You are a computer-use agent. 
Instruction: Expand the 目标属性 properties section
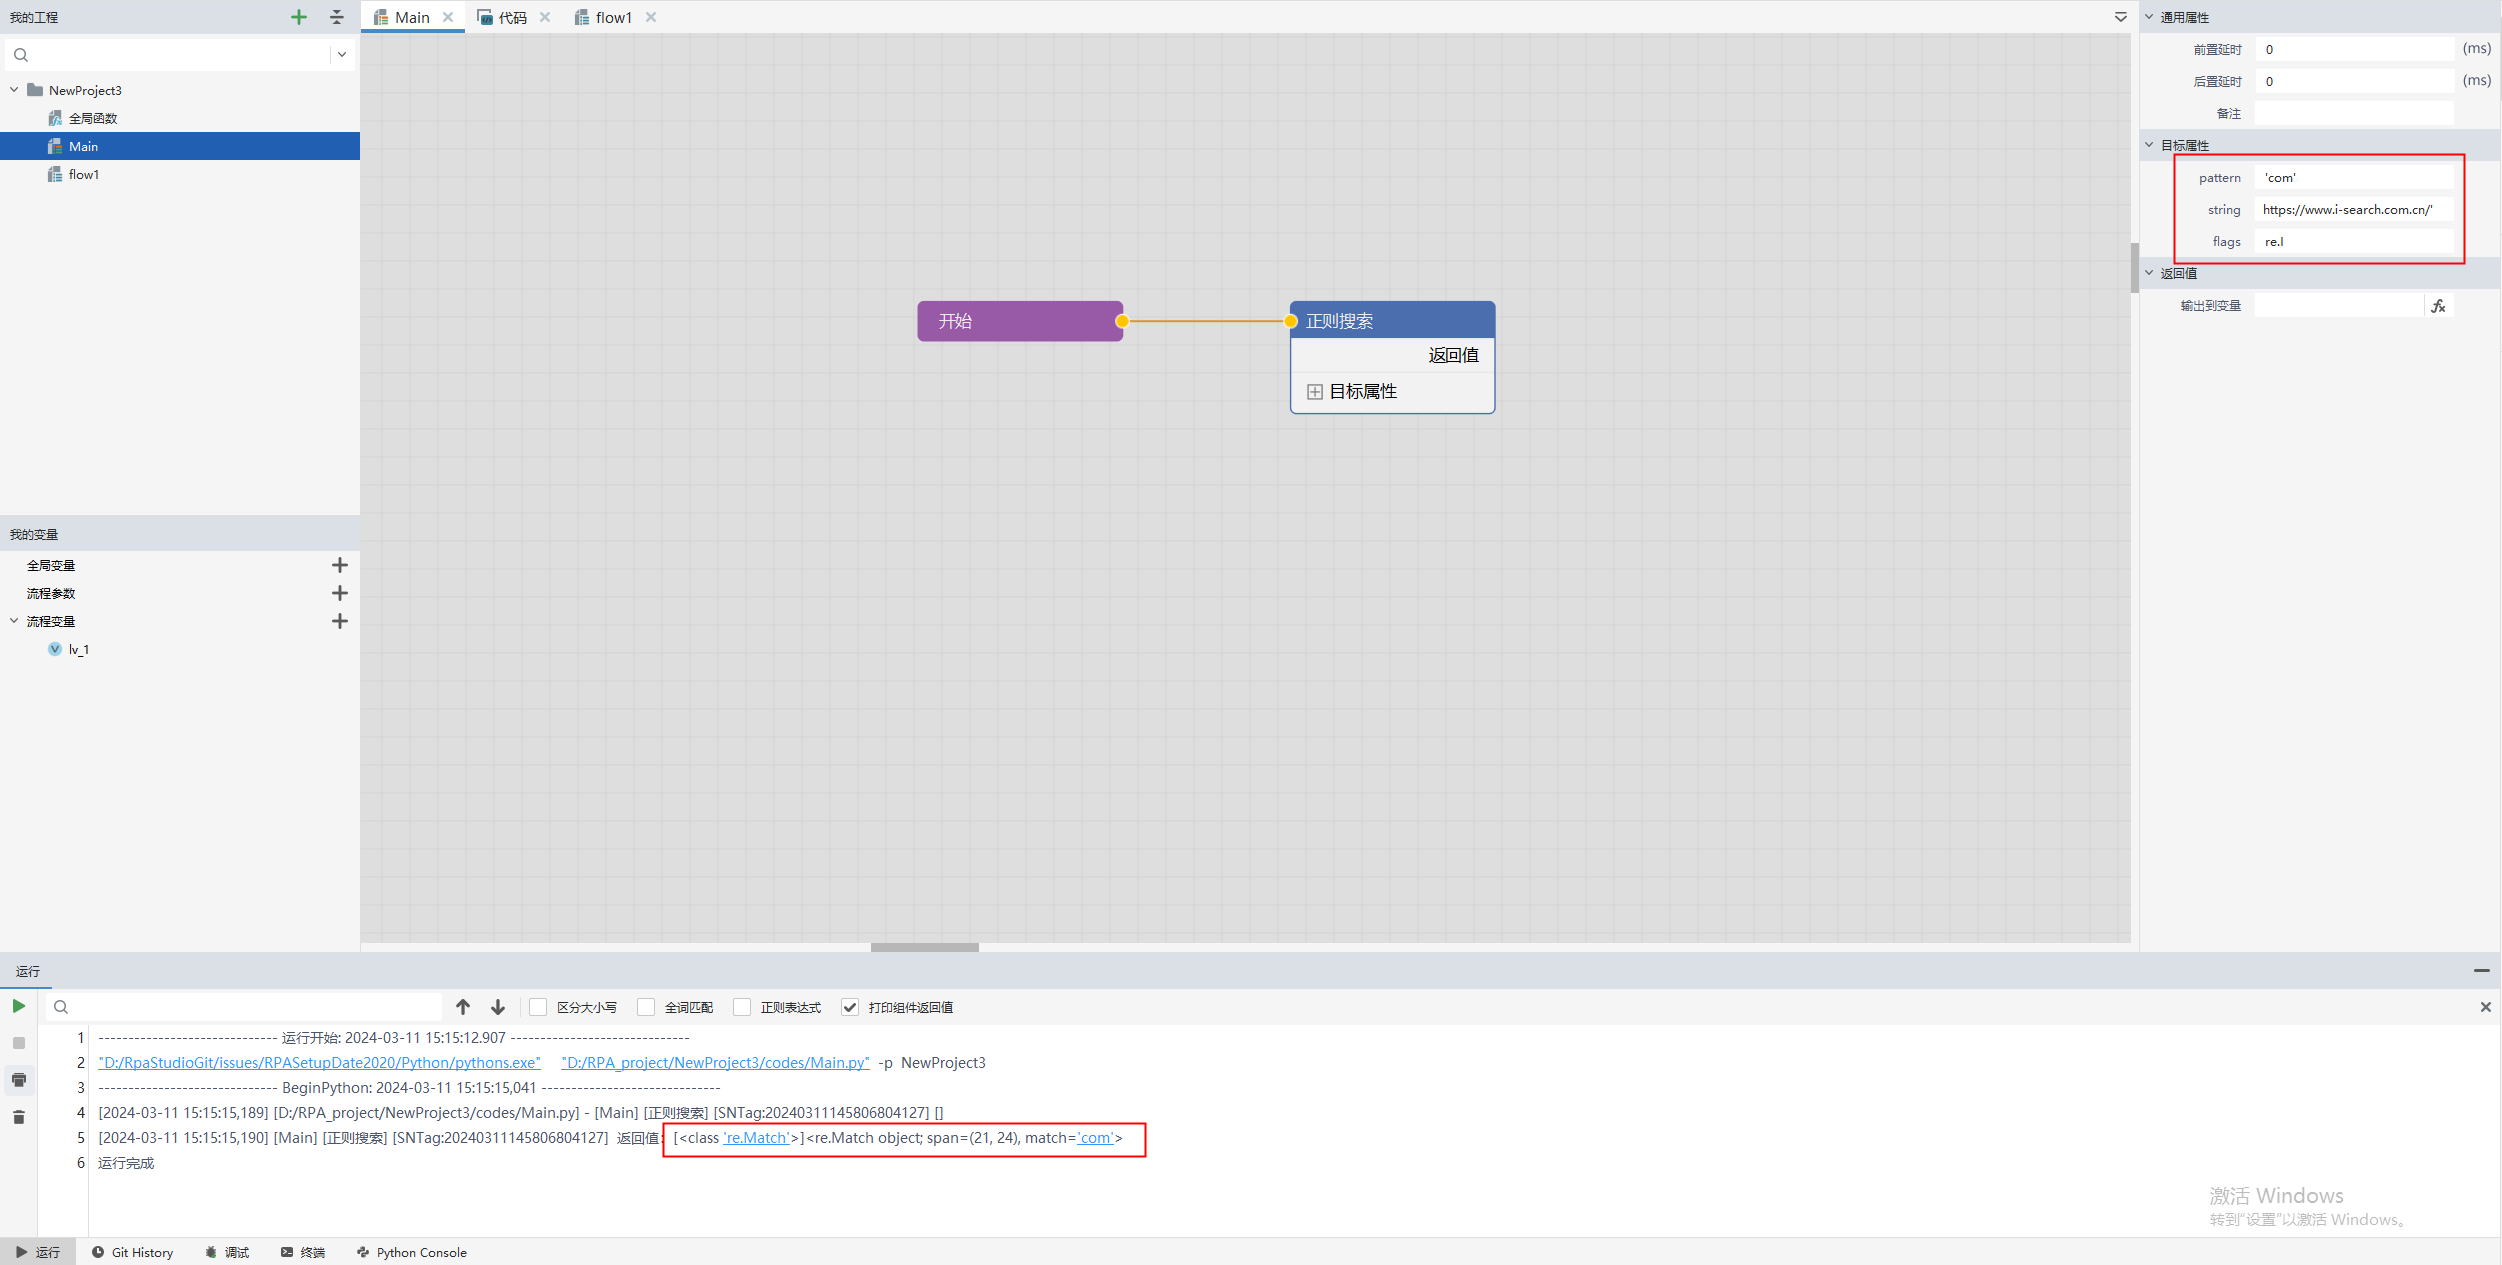1313,390
